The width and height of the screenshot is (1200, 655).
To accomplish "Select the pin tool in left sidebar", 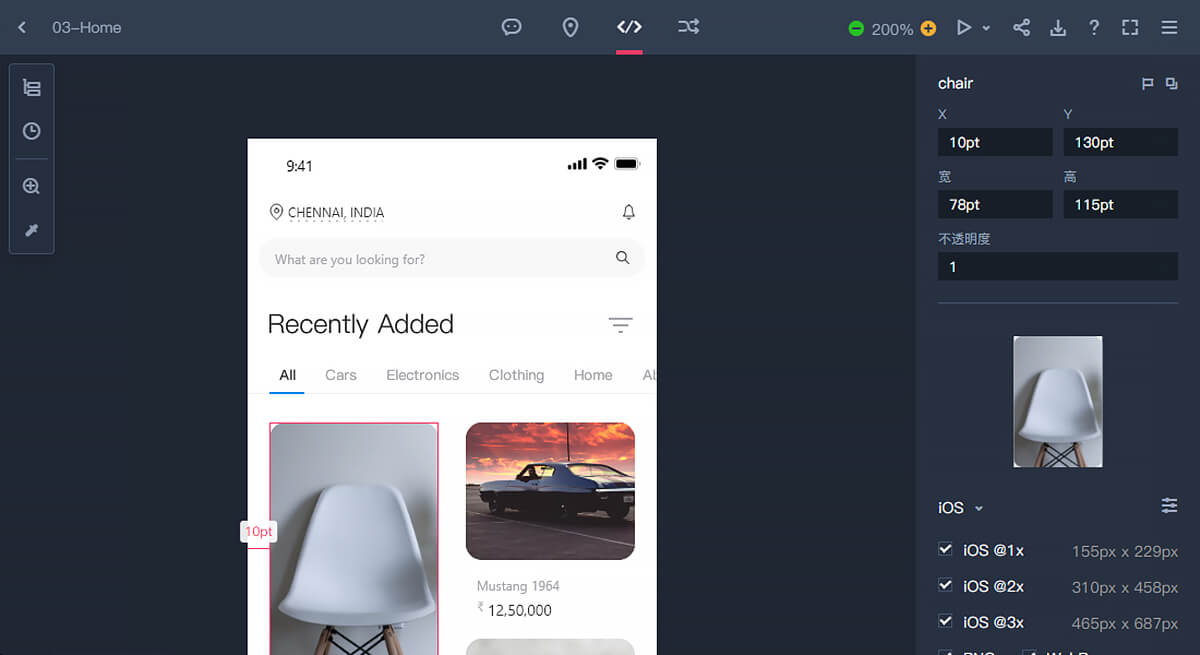I will [32, 230].
